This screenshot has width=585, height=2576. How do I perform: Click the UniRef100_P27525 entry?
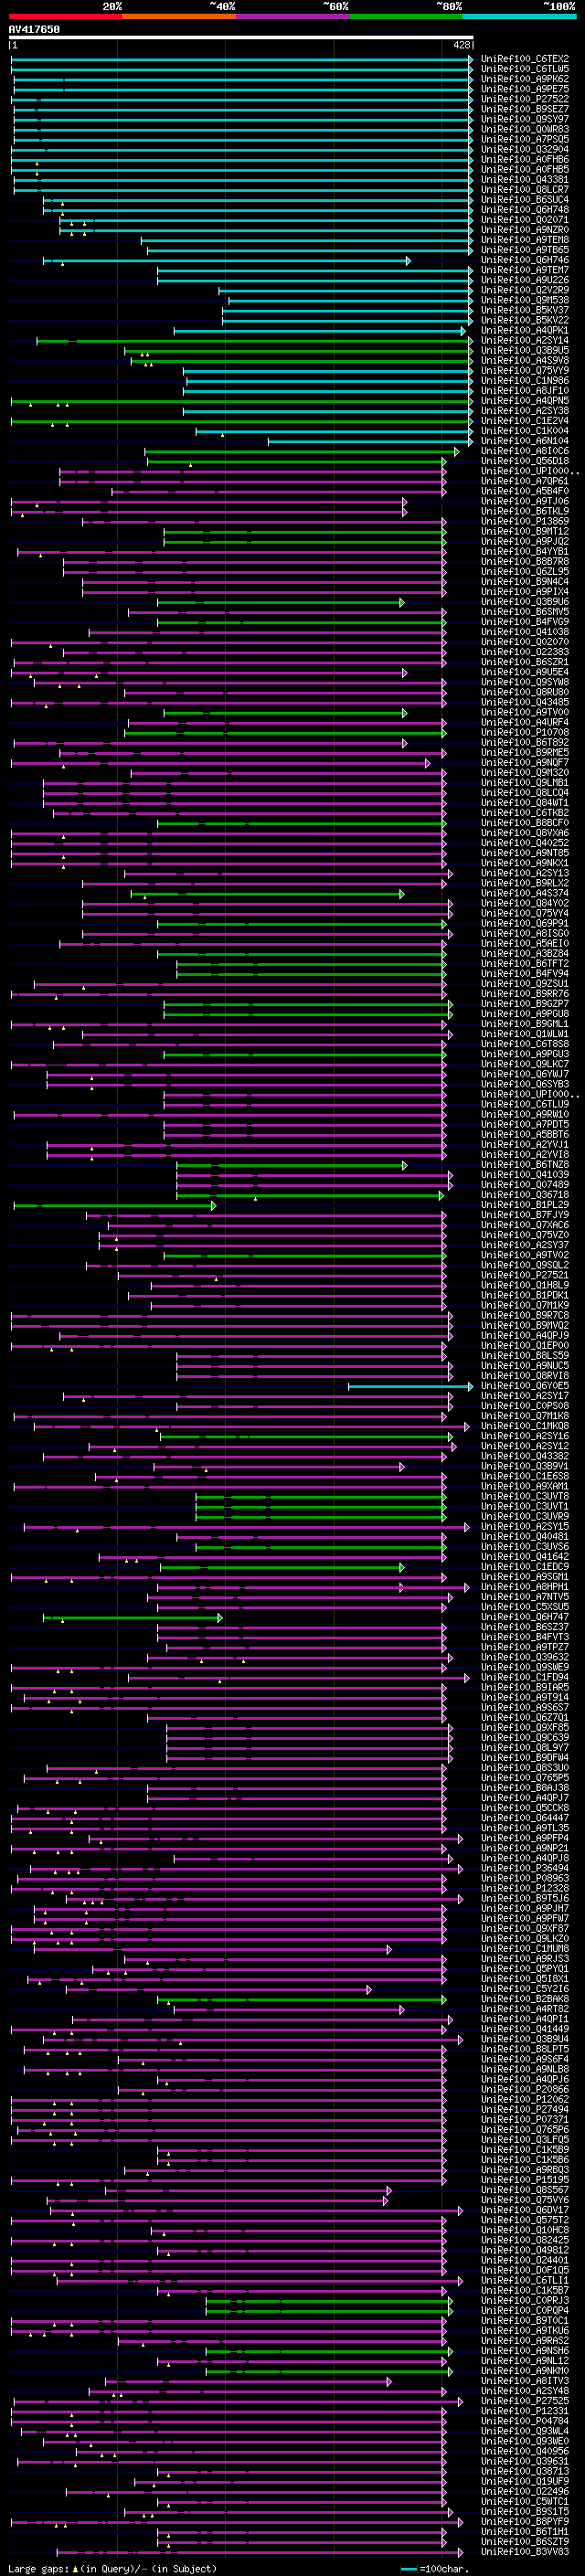(x=525, y=2401)
